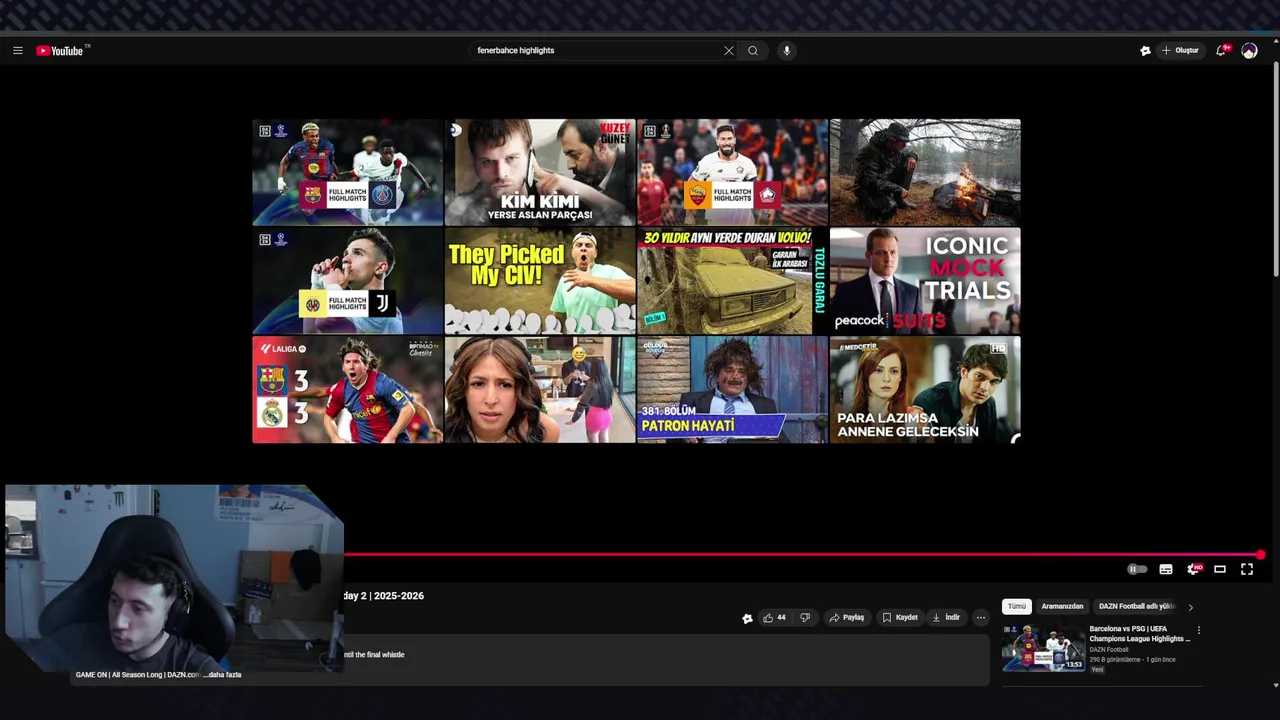Click the red video progress bar

pyautogui.click(x=800, y=555)
